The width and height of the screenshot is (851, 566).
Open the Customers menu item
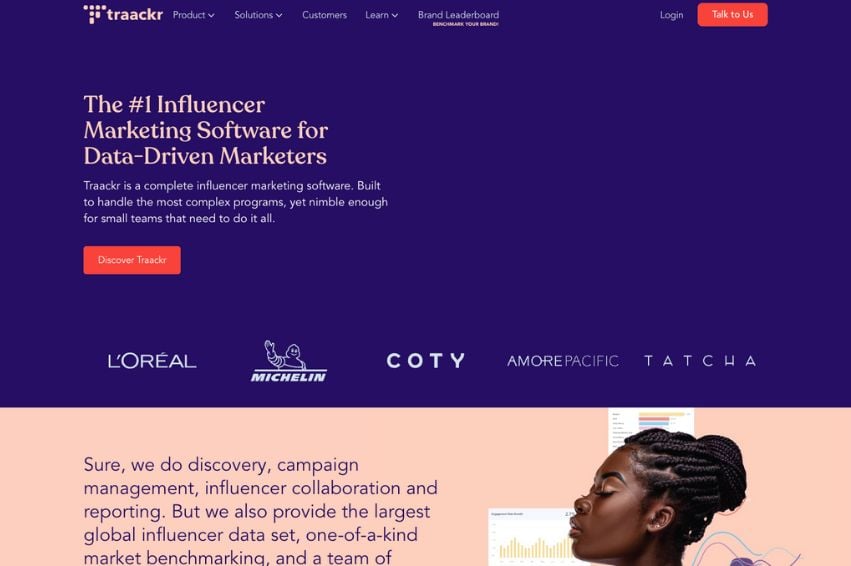325,15
